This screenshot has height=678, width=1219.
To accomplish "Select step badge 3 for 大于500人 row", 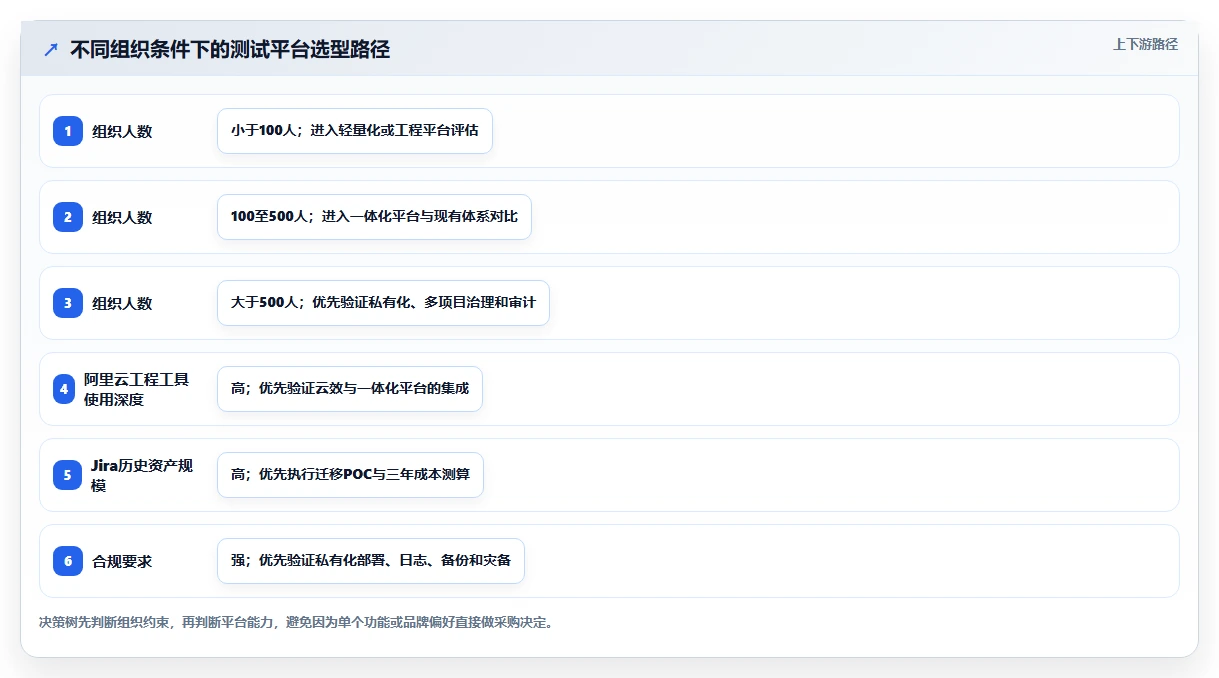I will point(68,303).
